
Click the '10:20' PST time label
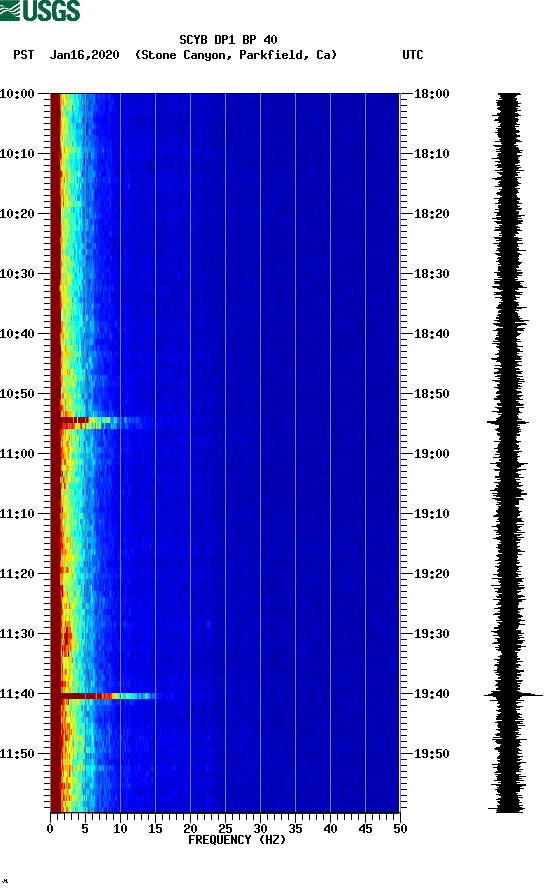tap(17, 213)
